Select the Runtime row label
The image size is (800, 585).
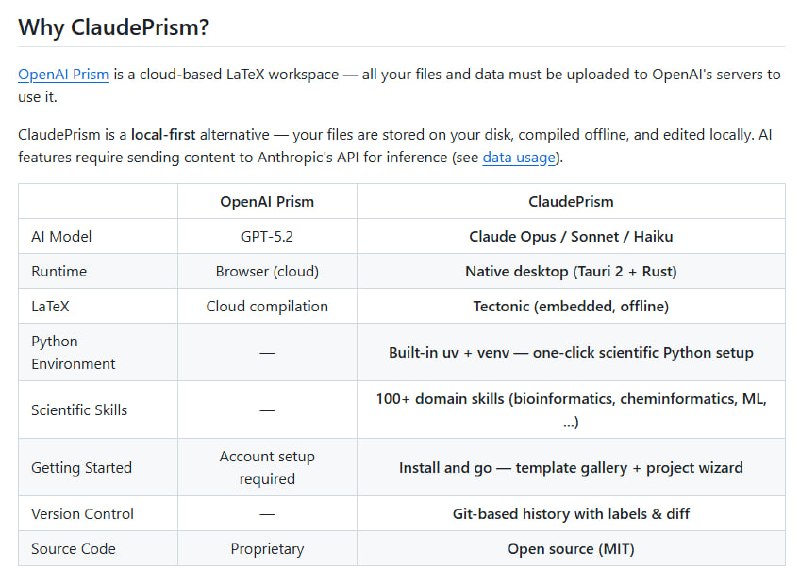coord(59,271)
